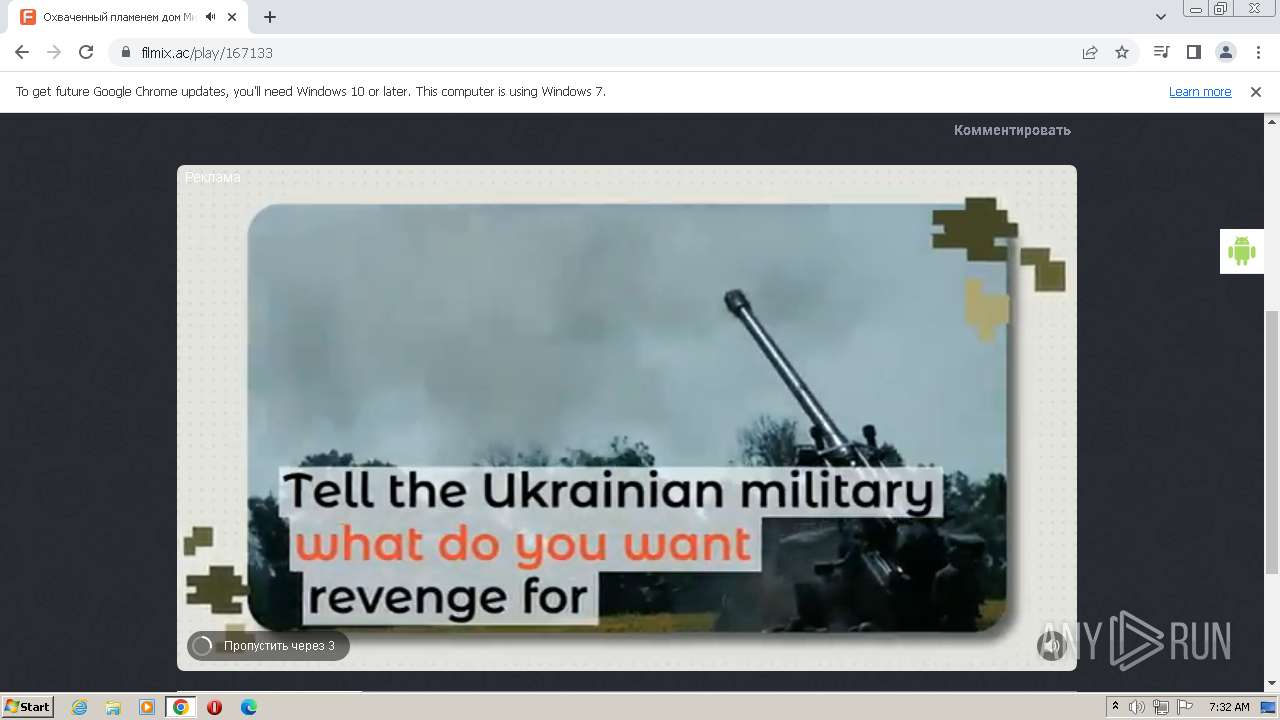Viewport: 1280px width, 720px height.
Task: Mute the tab via the speaker icon on tab
Action: (210, 17)
